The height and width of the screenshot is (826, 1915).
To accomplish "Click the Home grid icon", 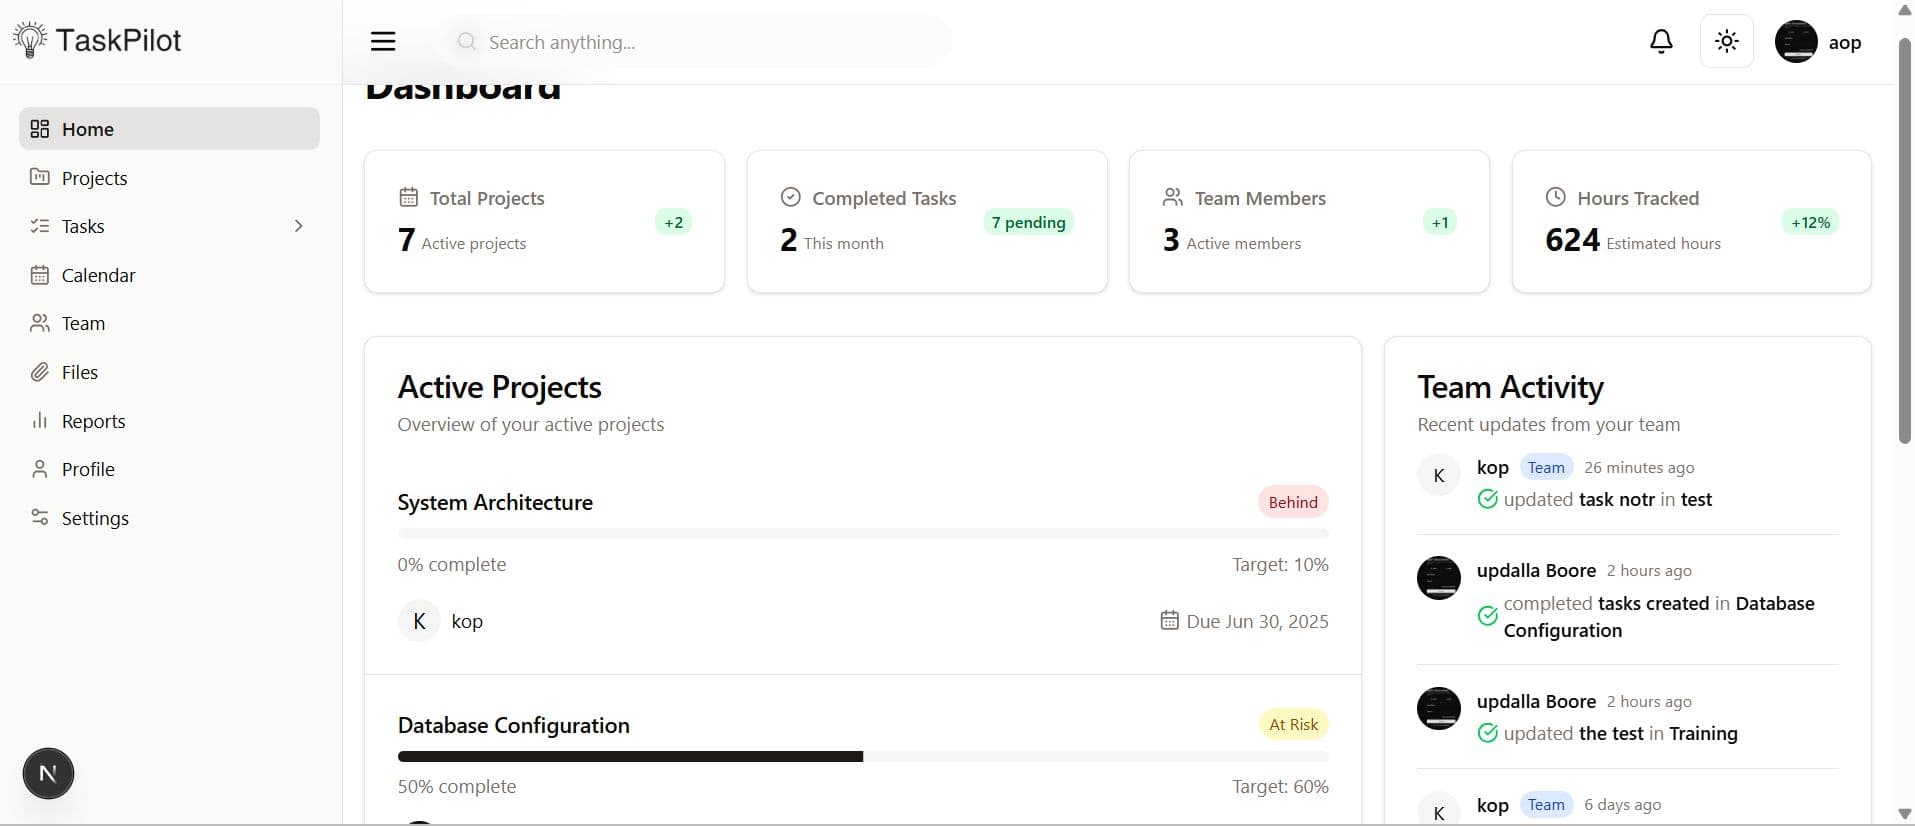I will [x=40, y=129].
